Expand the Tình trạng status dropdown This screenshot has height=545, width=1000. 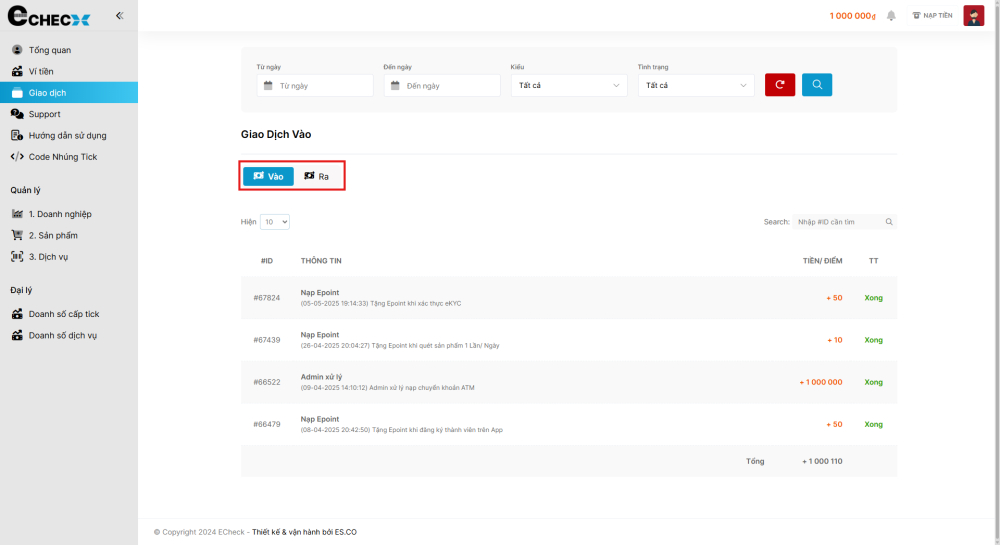pyautogui.click(x=695, y=86)
